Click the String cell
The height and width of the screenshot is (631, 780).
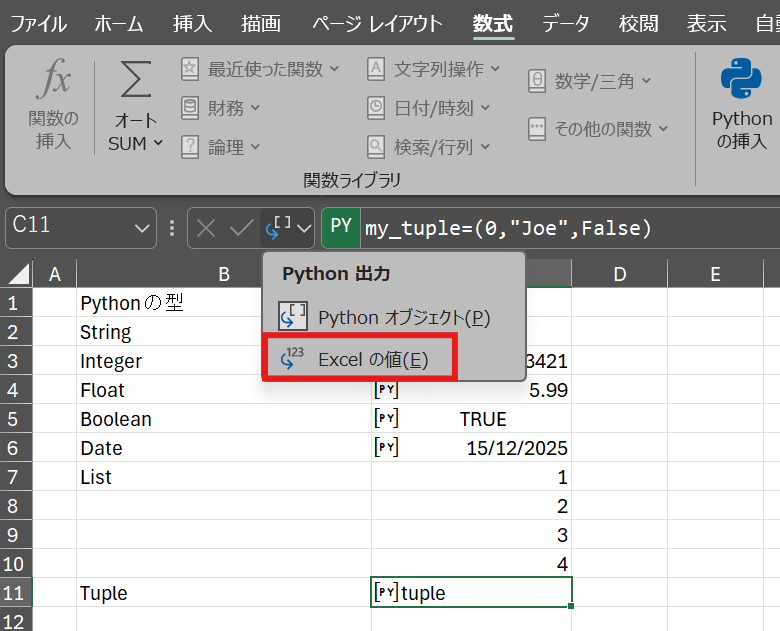[224, 332]
